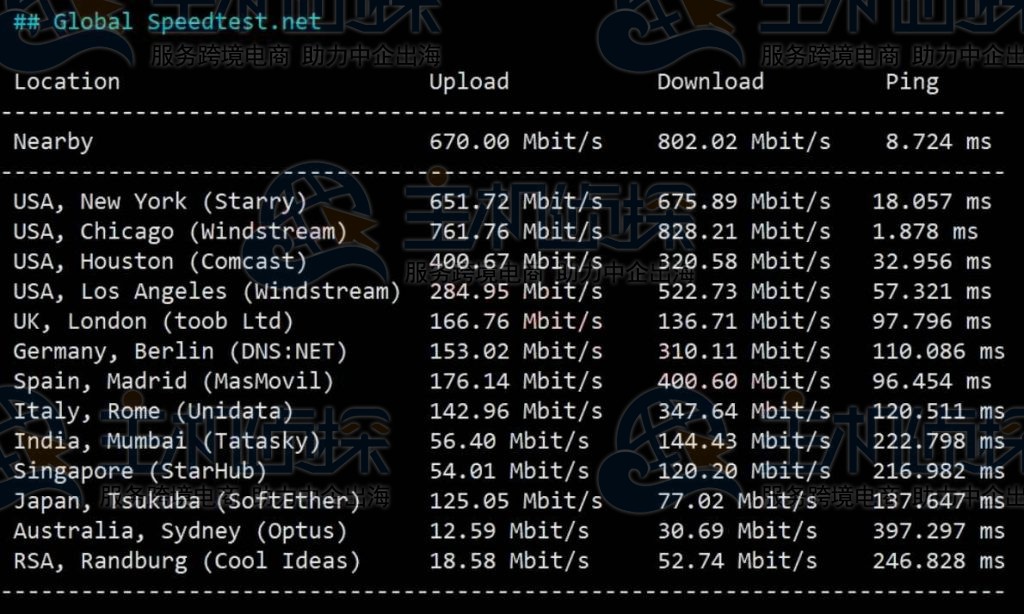Select the India, Mumbai (Tatasky) entry
The width and height of the screenshot is (1024, 614).
167,442
